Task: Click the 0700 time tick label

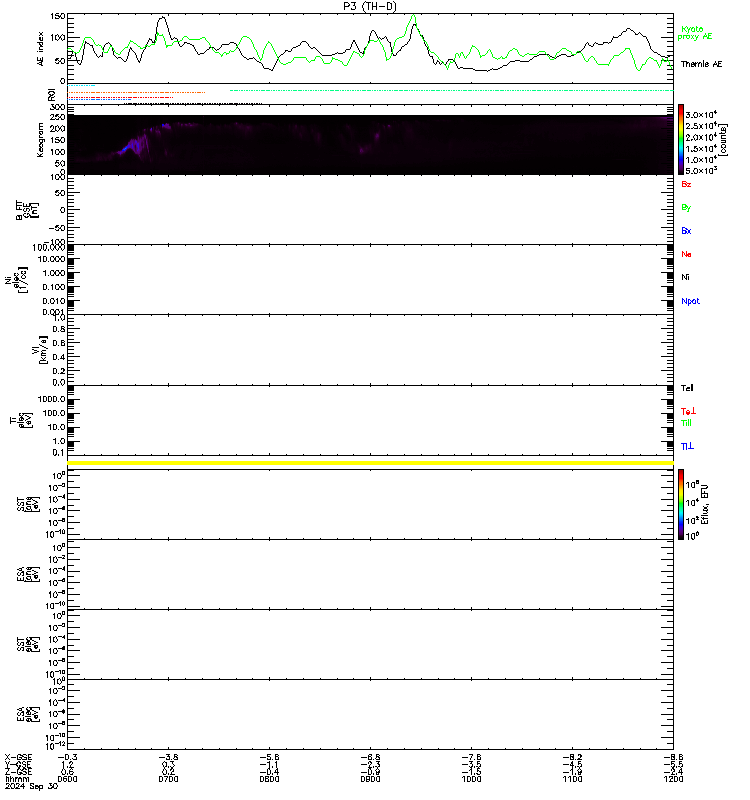Action: pyautogui.click(x=168, y=779)
